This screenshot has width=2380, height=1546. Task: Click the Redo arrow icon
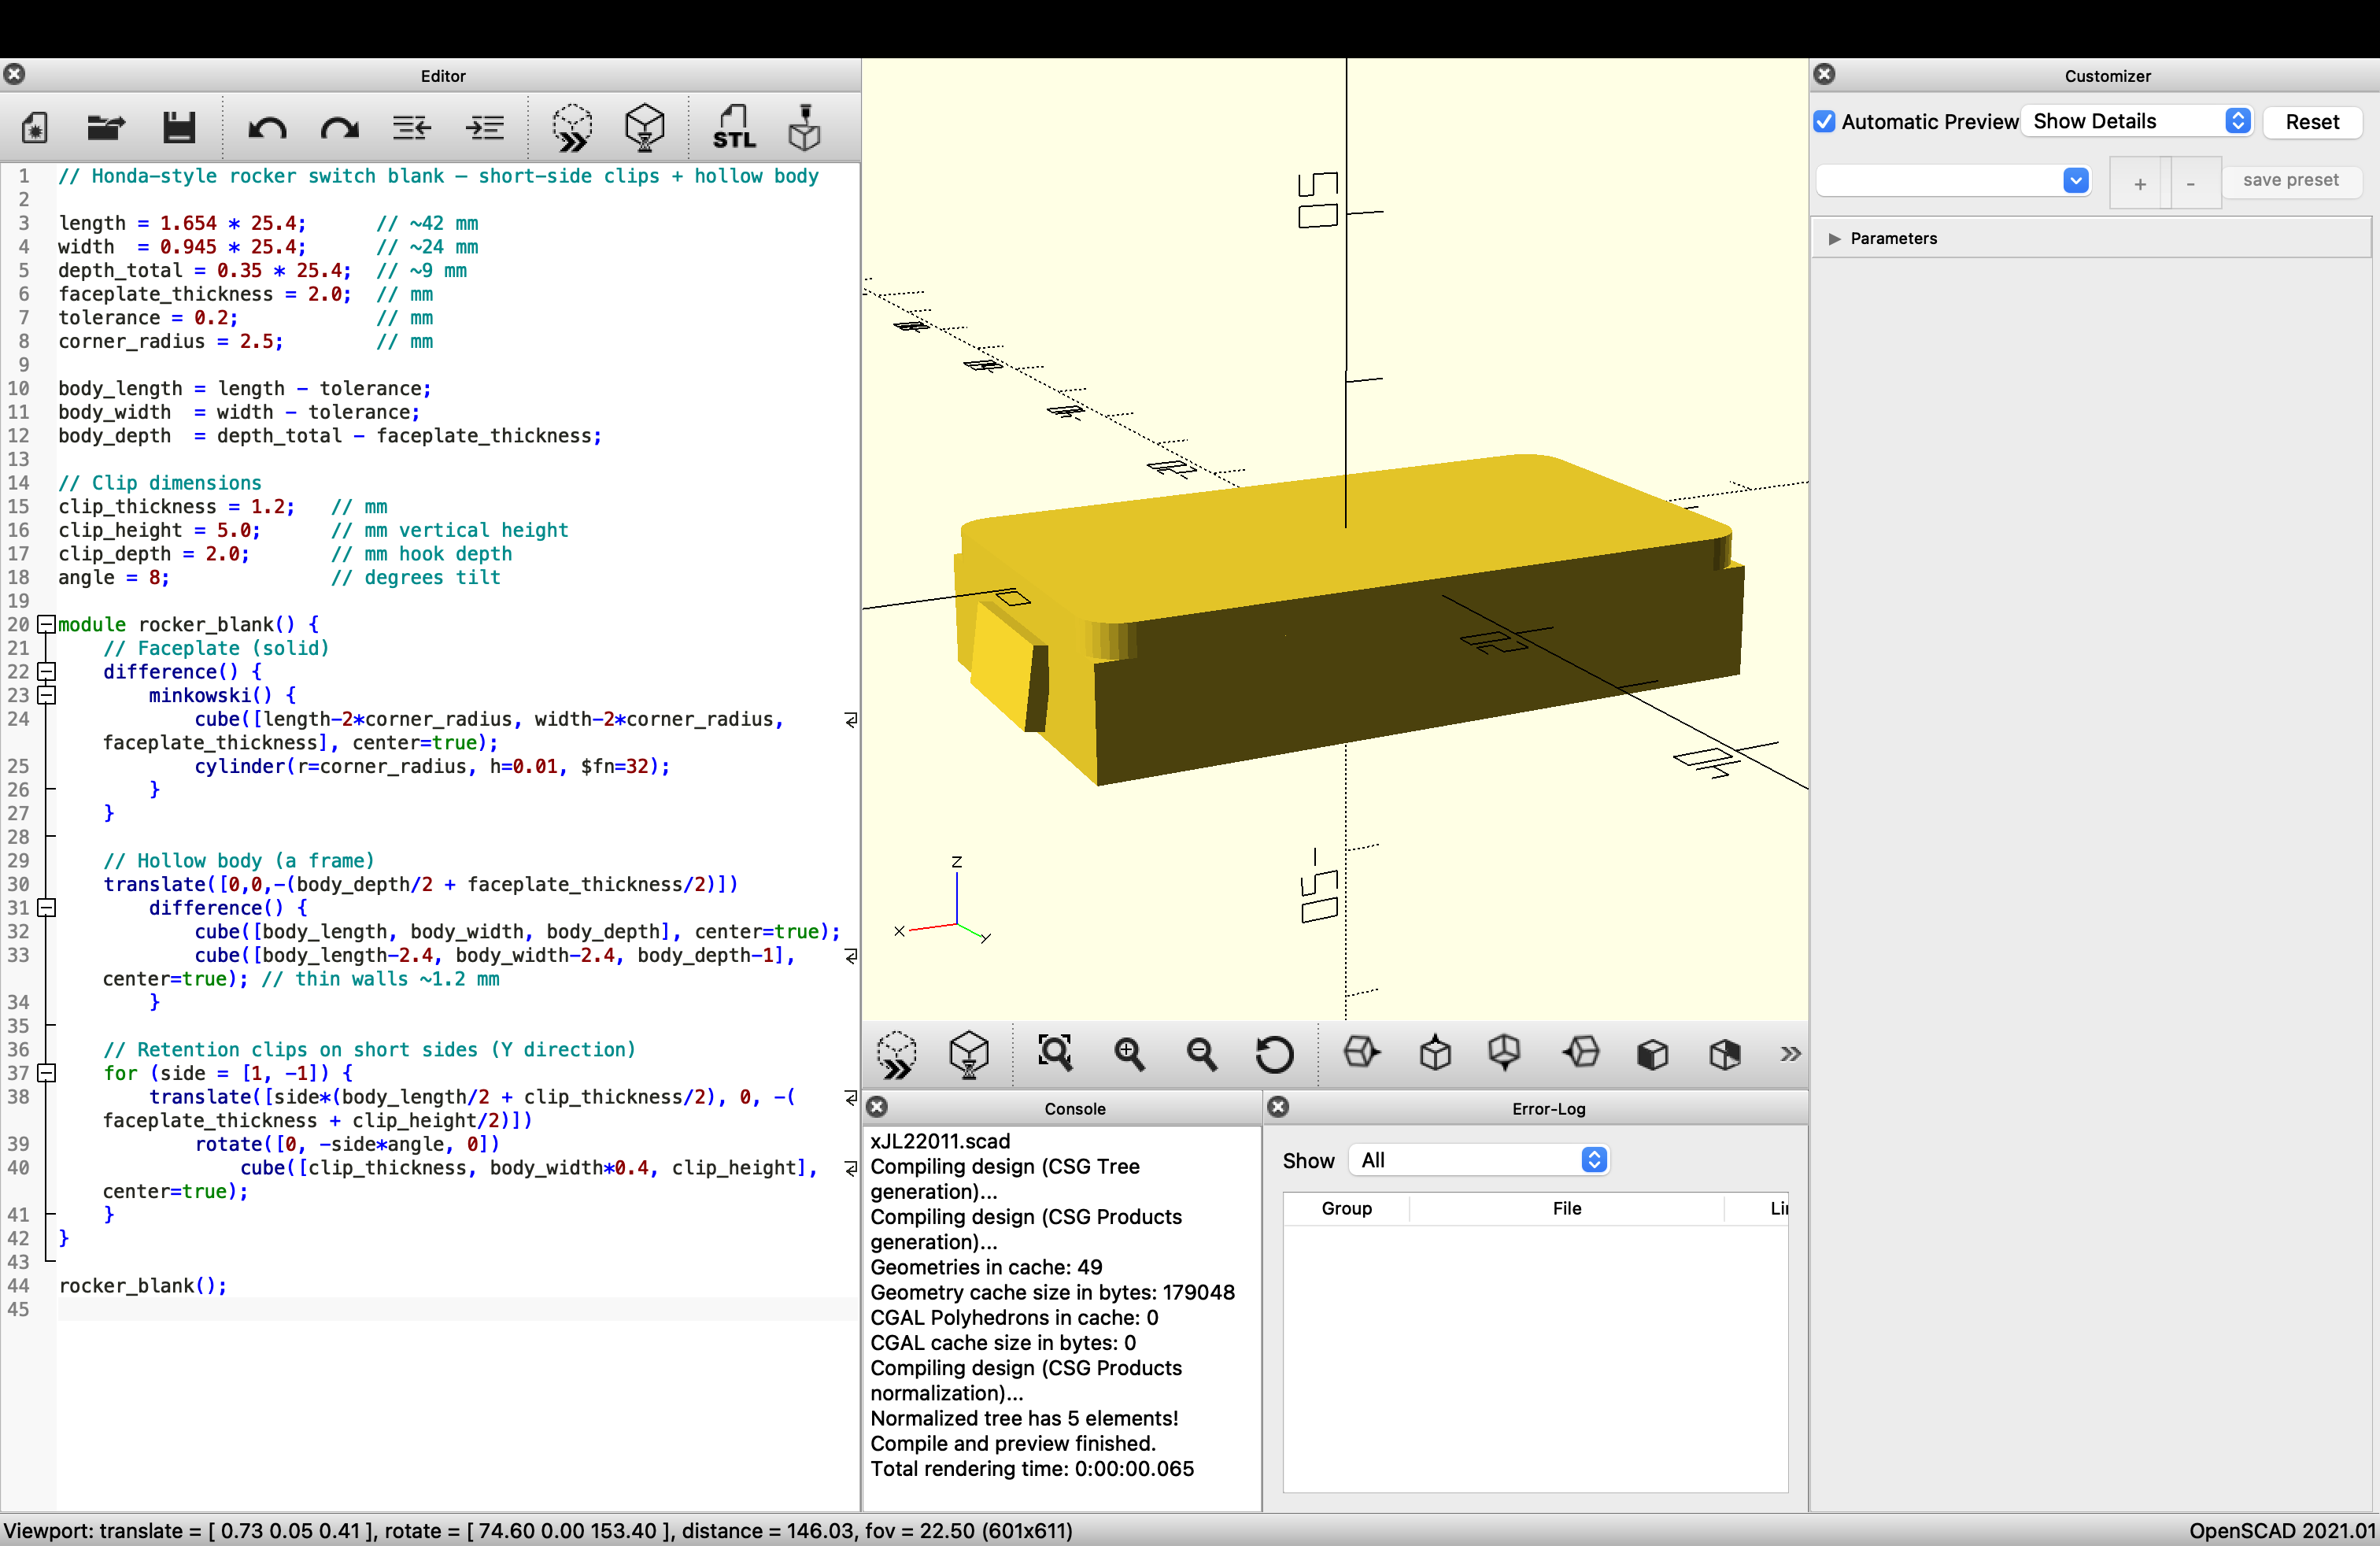[339, 128]
